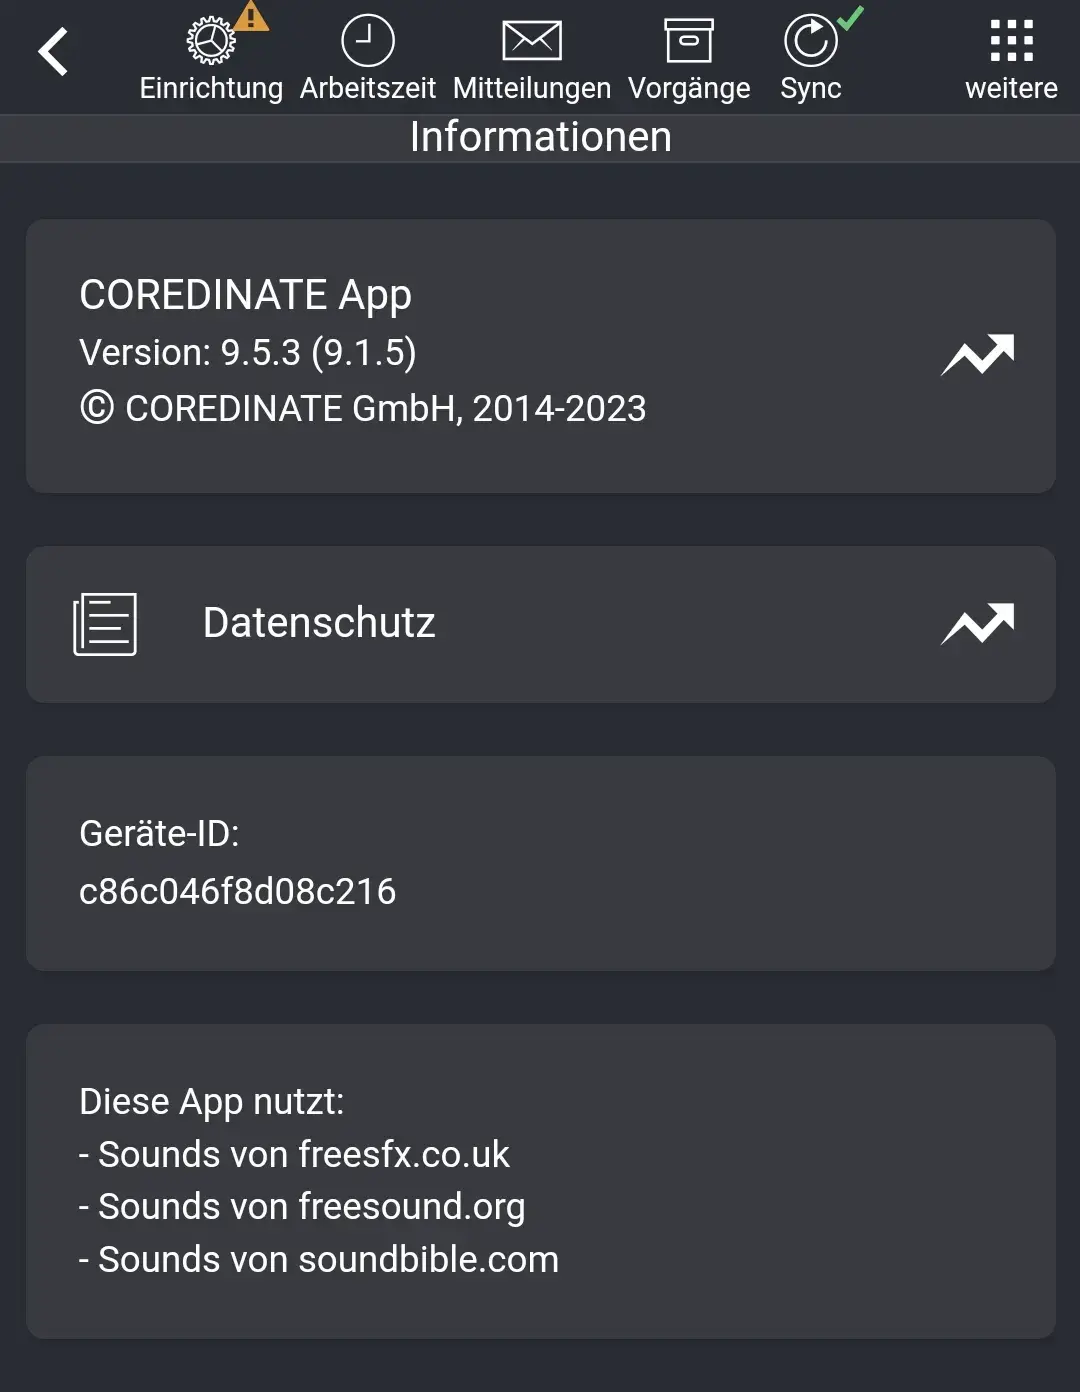Click the arrow icon beside Datenschutz
Viewport: 1080px width, 1392px height.
(x=978, y=623)
